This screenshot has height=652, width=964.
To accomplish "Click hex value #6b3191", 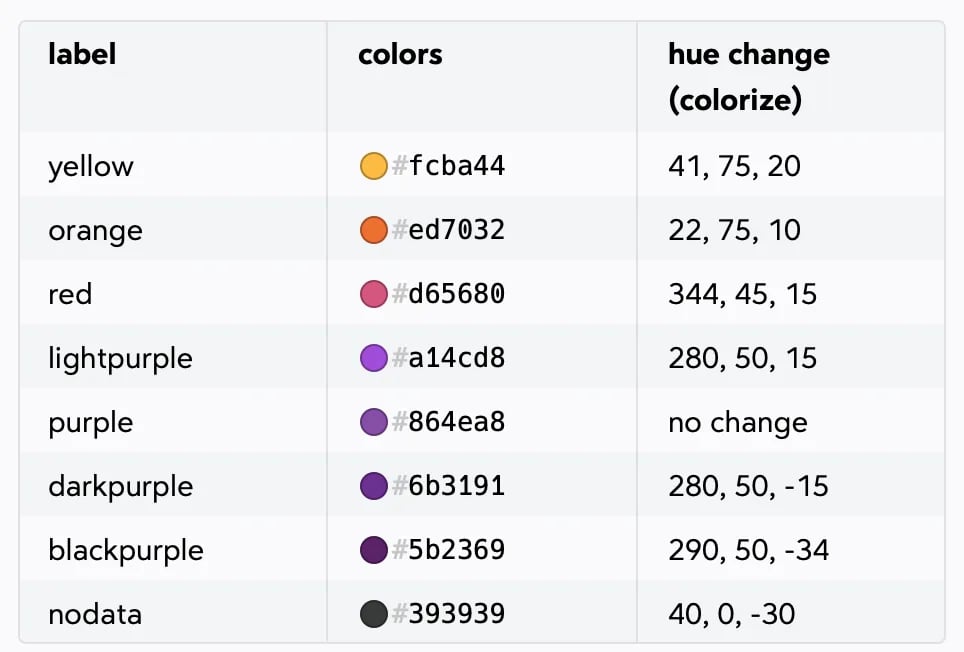I will (448, 486).
